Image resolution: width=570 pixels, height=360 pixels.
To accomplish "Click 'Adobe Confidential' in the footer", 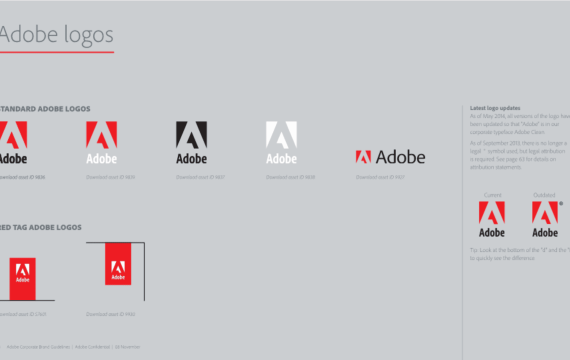I will [92, 347].
